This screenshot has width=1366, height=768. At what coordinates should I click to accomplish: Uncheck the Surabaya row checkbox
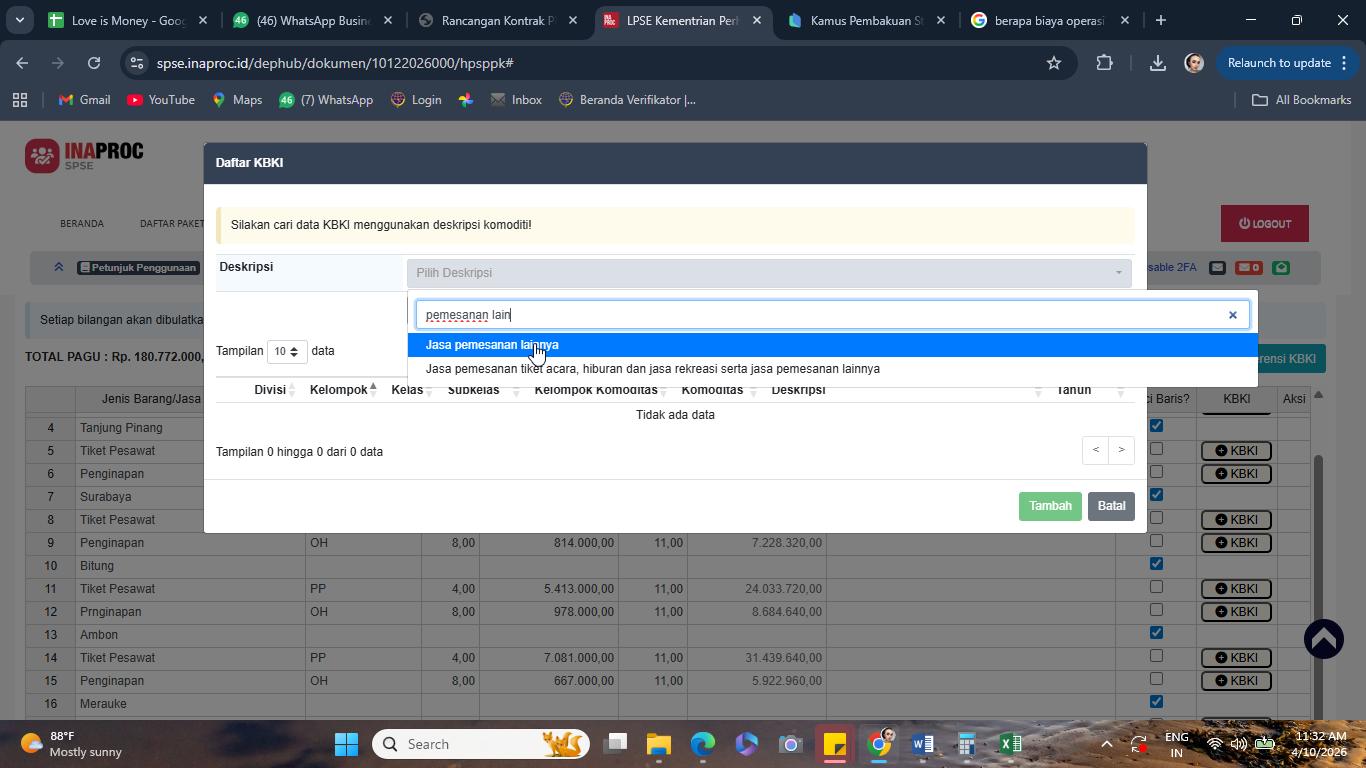click(x=1156, y=495)
